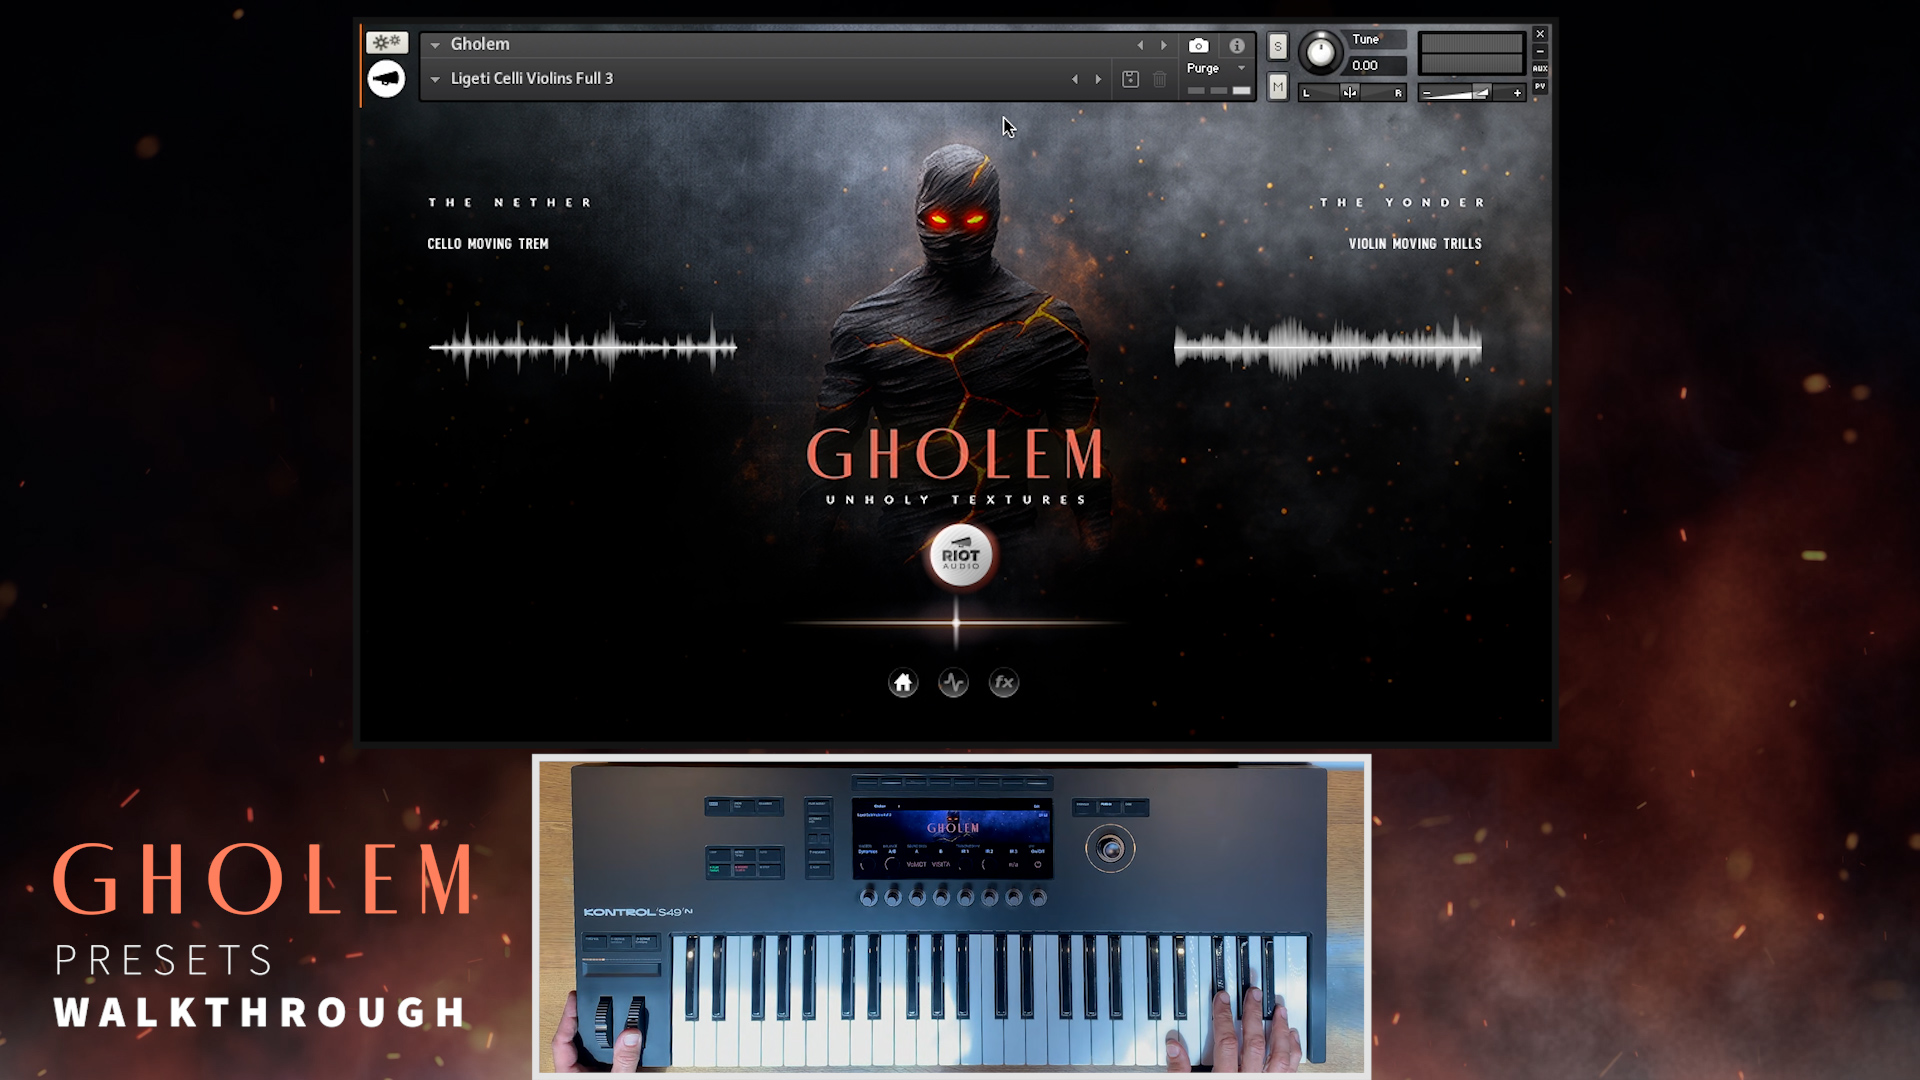Click The Yonder waveform display

[1328, 347]
